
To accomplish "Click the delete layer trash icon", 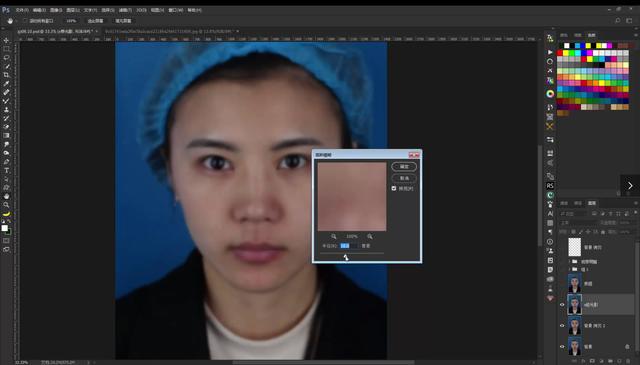I will pos(628,361).
